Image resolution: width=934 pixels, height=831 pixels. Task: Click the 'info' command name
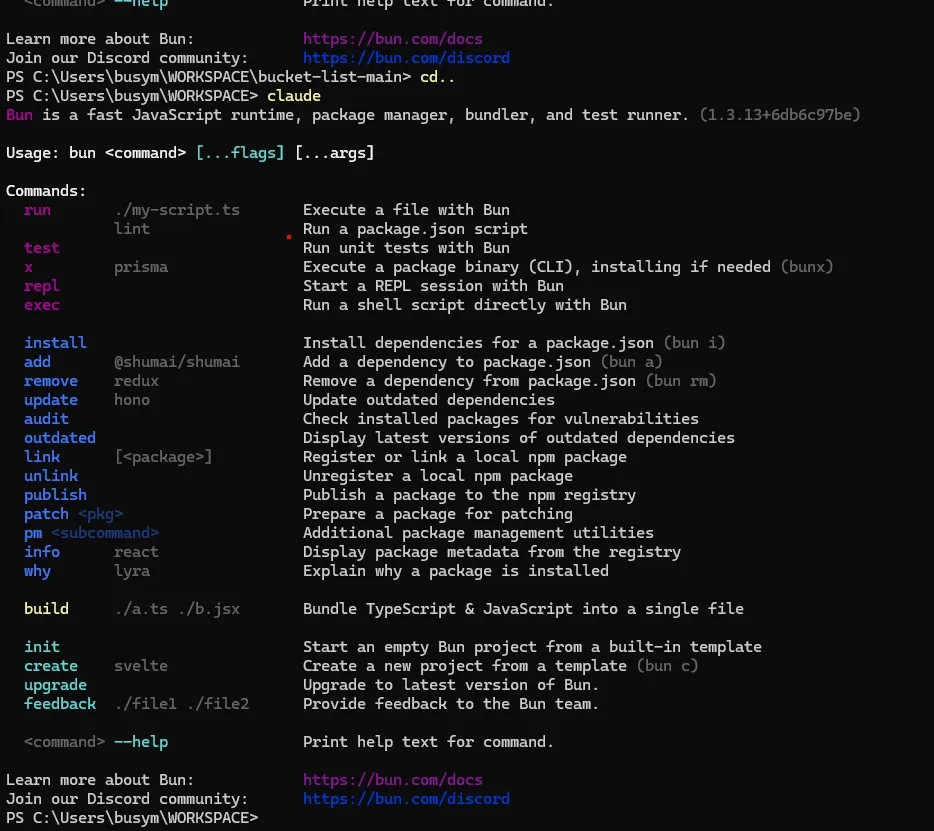coord(42,552)
